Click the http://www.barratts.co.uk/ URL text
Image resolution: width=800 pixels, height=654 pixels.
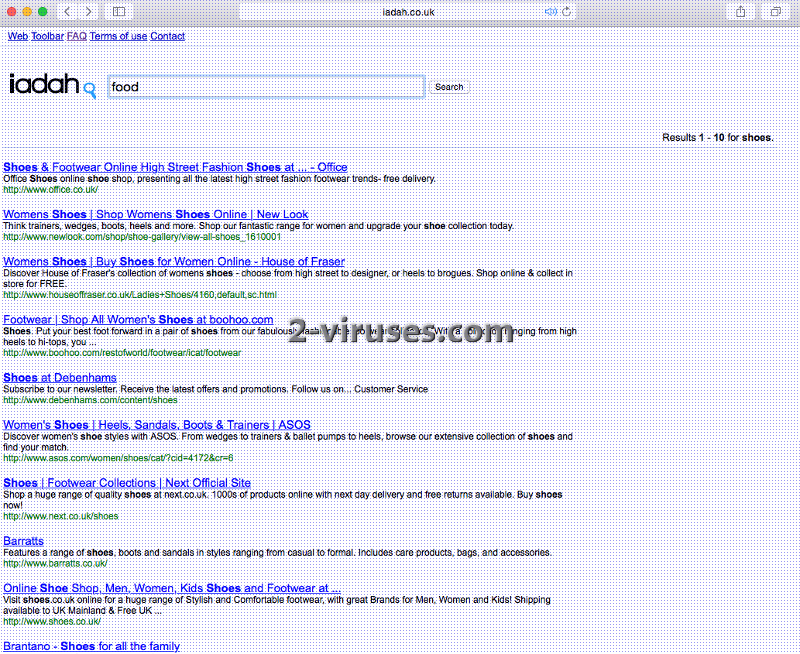[55, 564]
